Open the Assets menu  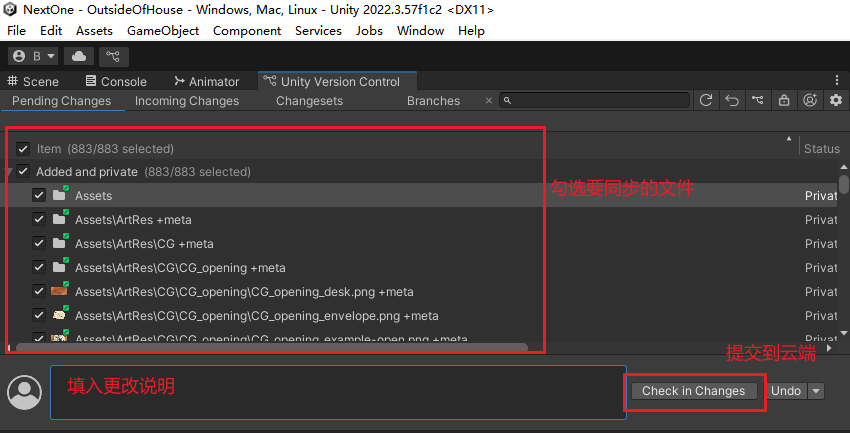(x=94, y=31)
